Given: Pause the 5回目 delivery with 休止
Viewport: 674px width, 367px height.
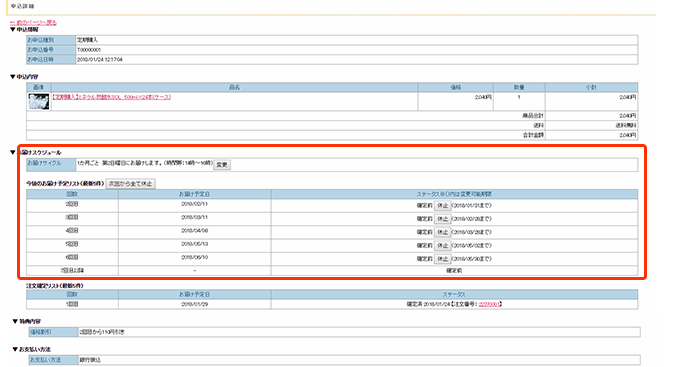Looking at the screenshot, I should pyautogui.click(x=442, y=246).
